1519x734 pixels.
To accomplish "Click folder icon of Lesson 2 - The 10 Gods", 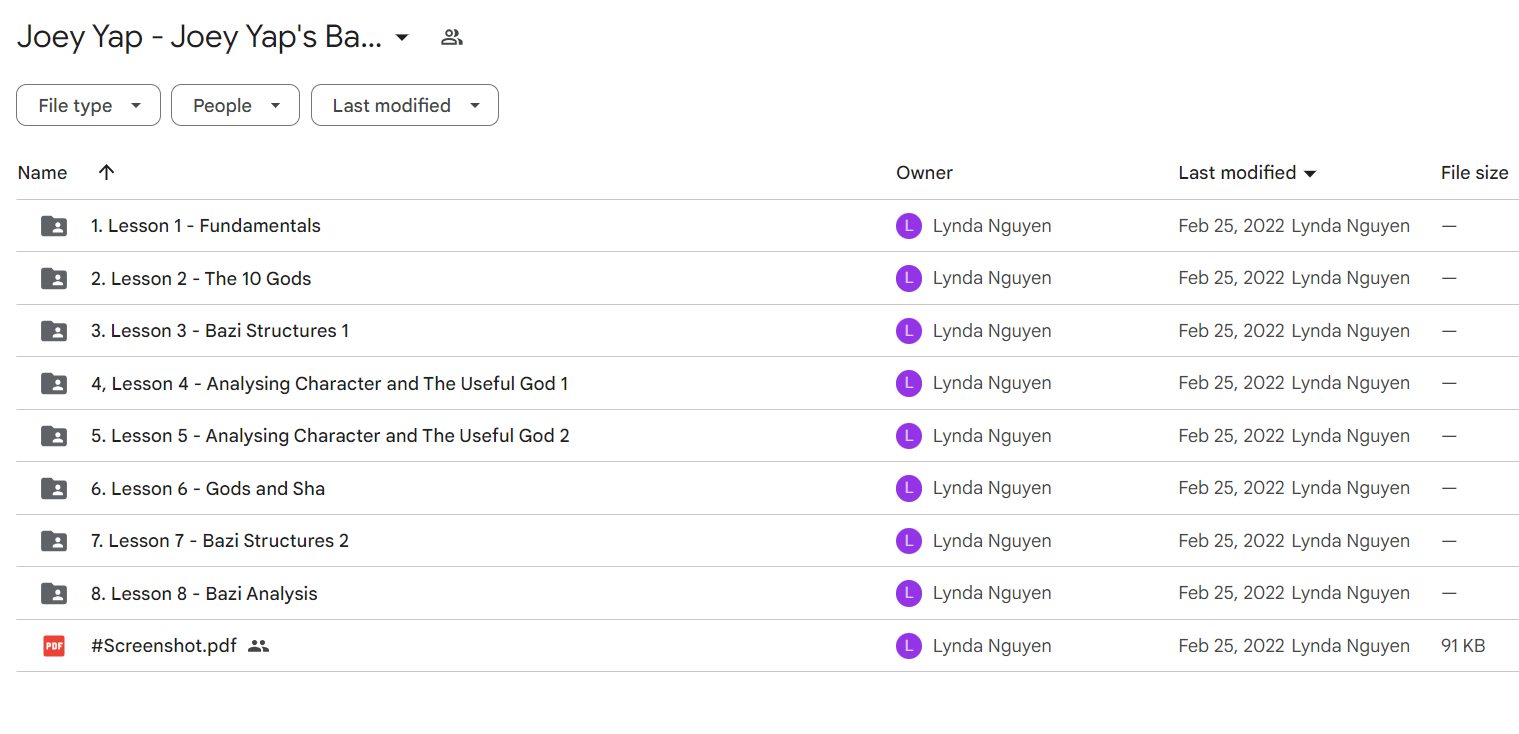I will pyautogui.click(x=54, y=278).
